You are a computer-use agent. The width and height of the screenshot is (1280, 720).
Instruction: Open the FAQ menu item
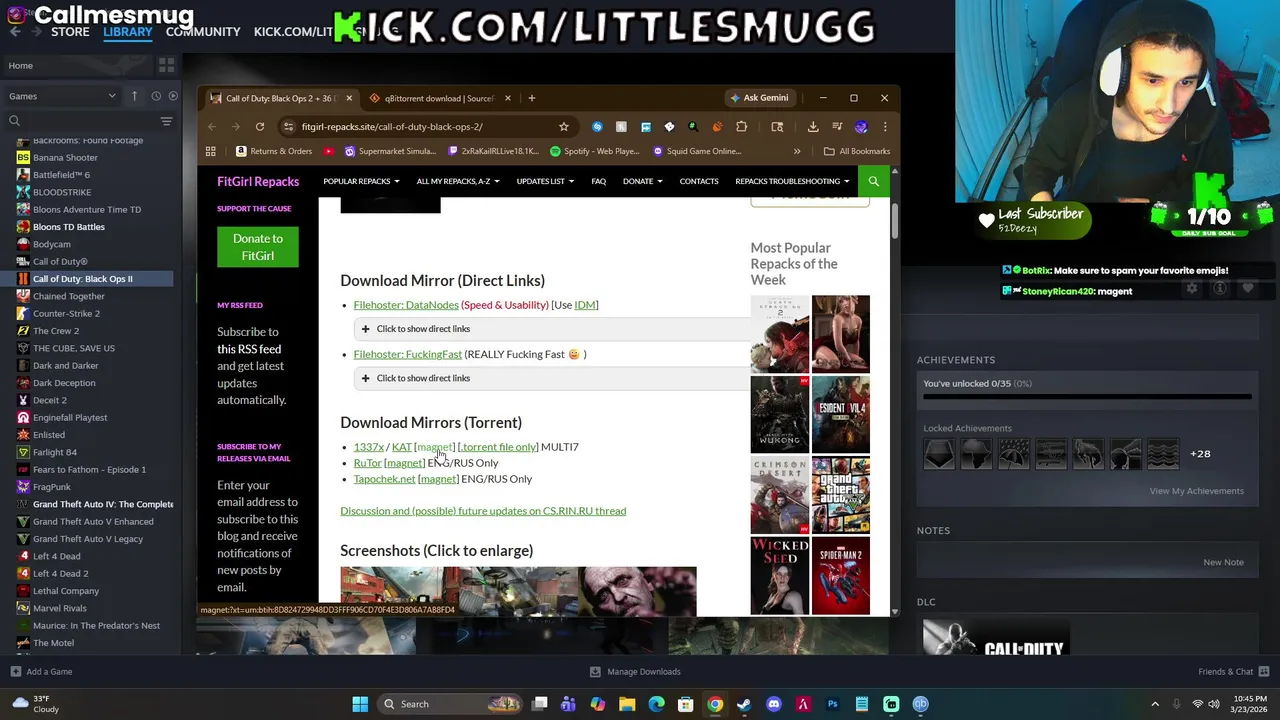click(598, 181)
